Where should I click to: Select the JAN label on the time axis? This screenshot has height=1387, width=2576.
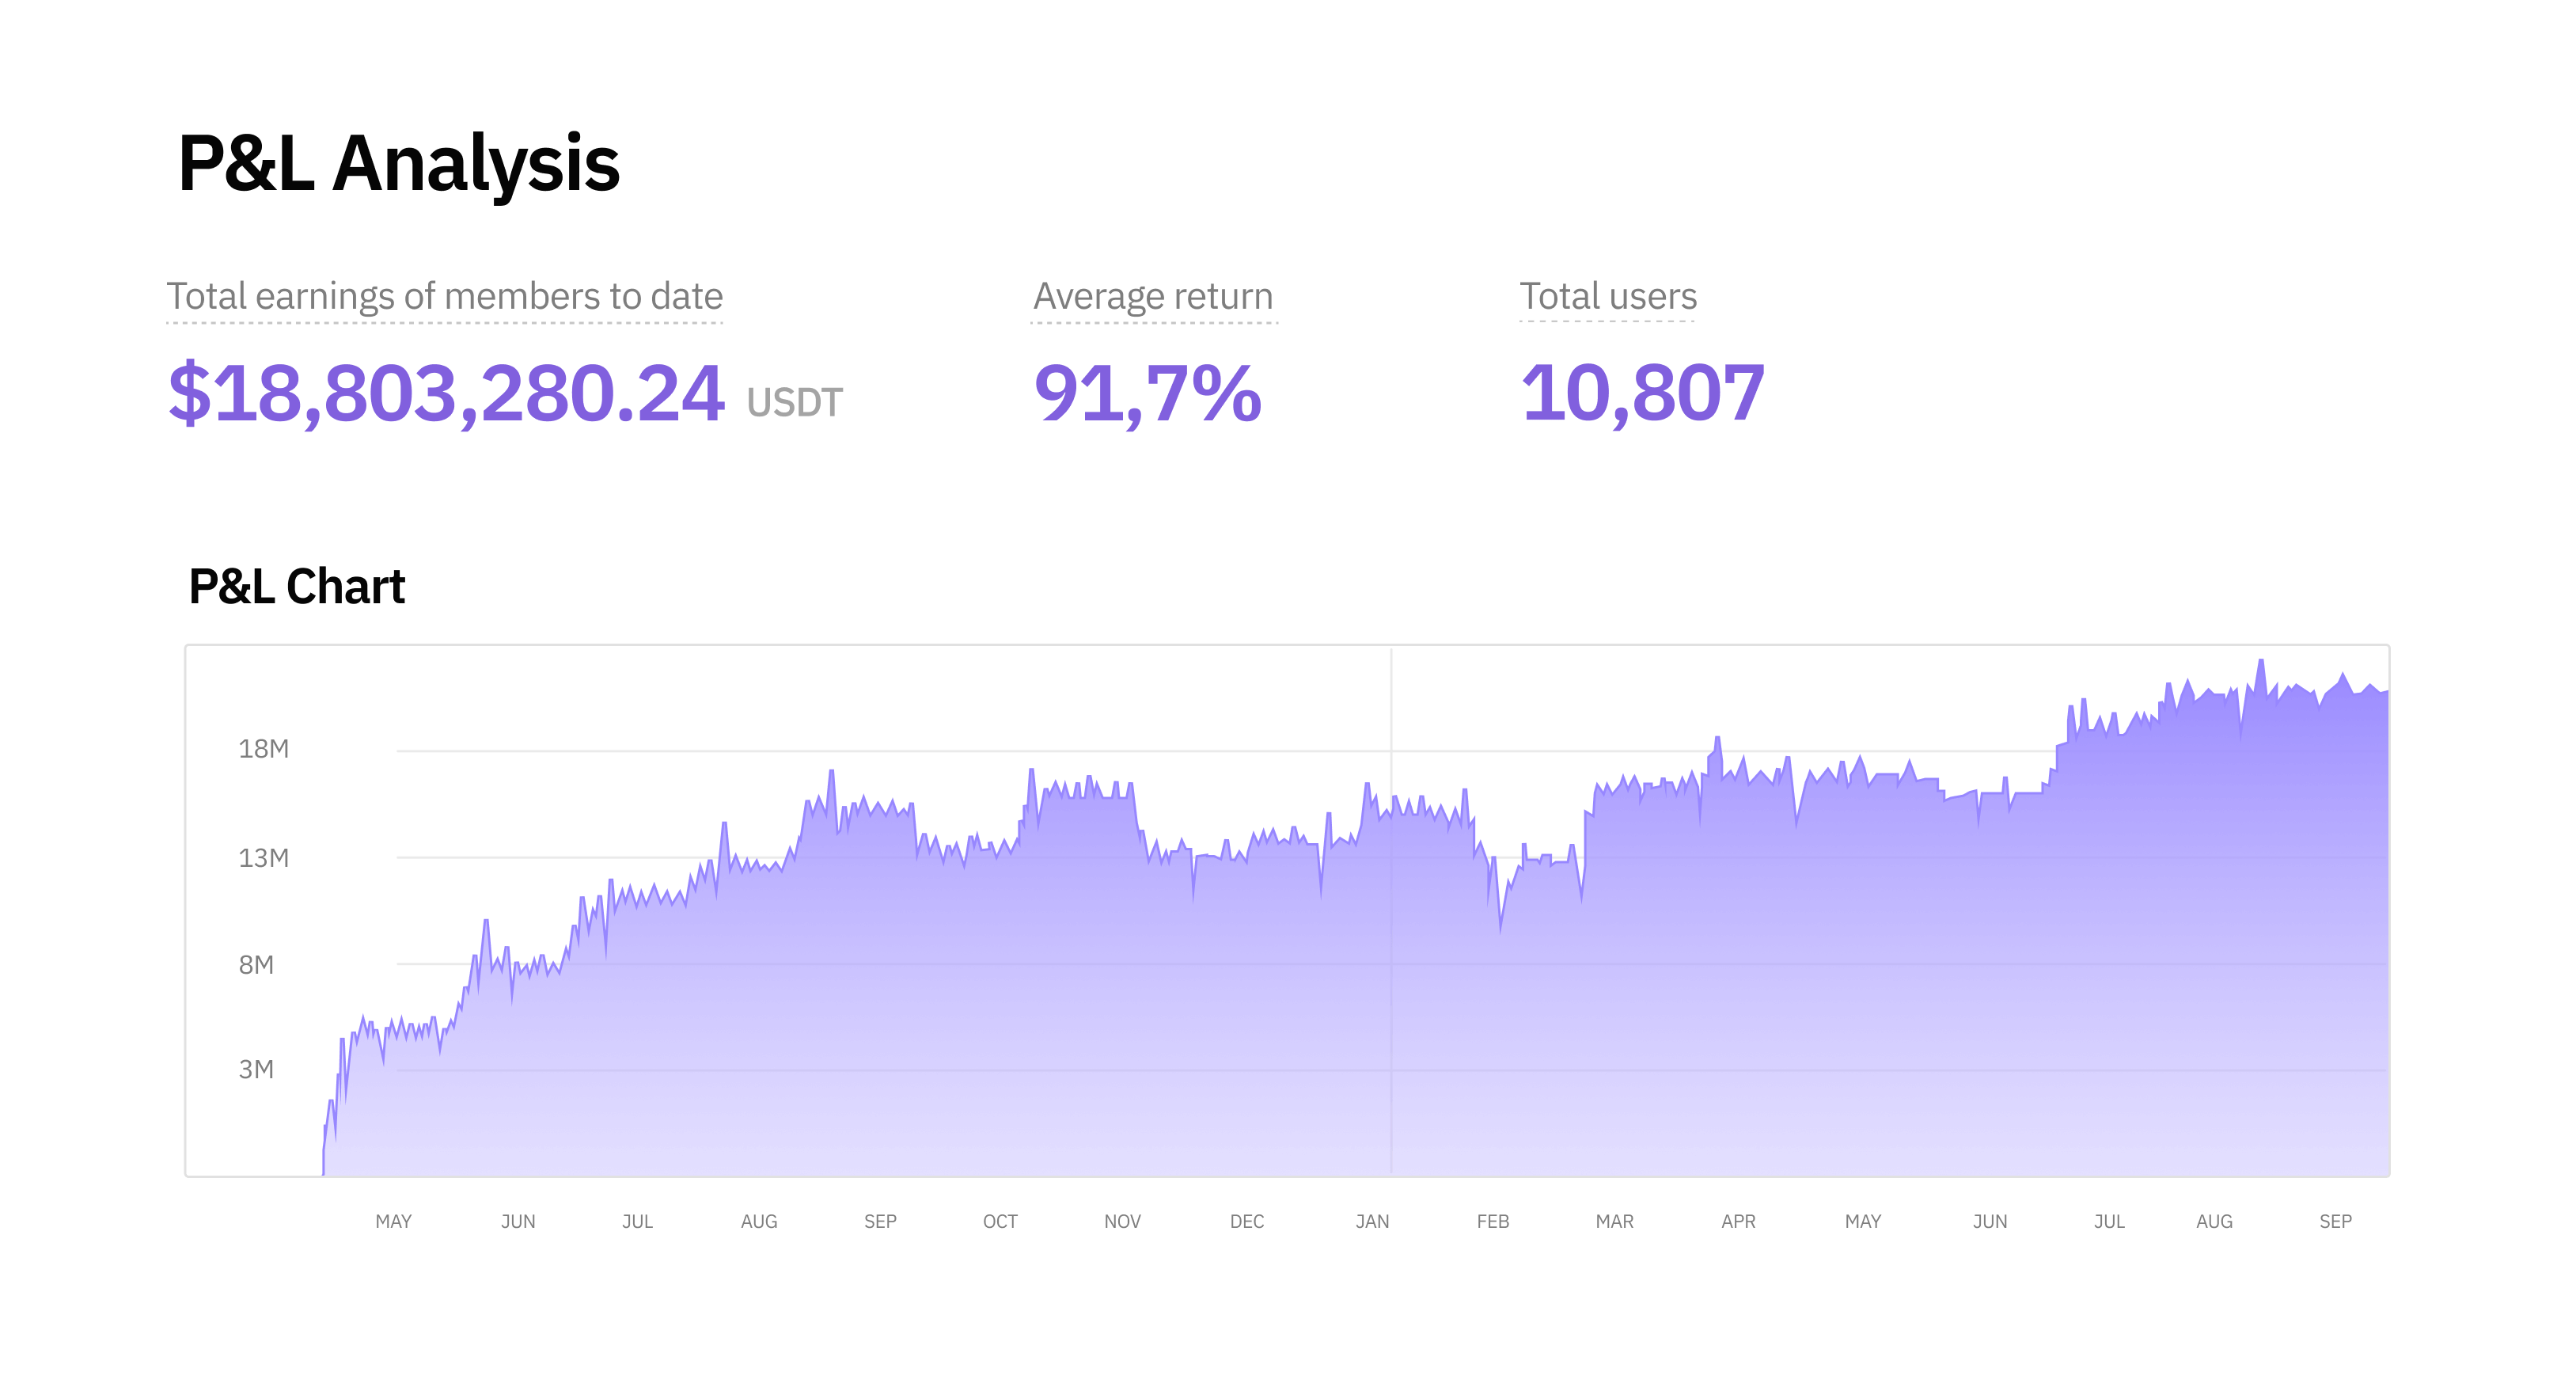(1371, 1221)
